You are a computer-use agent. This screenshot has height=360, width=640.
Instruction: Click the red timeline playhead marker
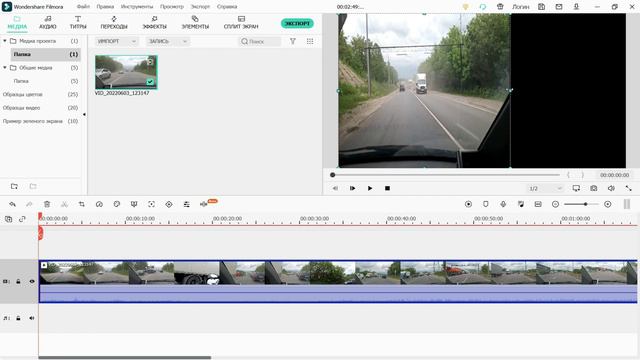[40, 233]
